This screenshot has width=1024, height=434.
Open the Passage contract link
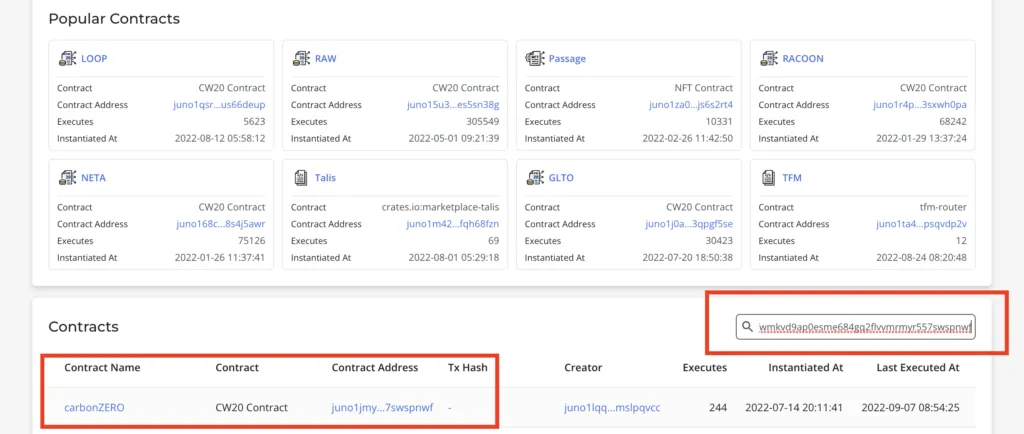pyautogui.click(x=567, y=59)
